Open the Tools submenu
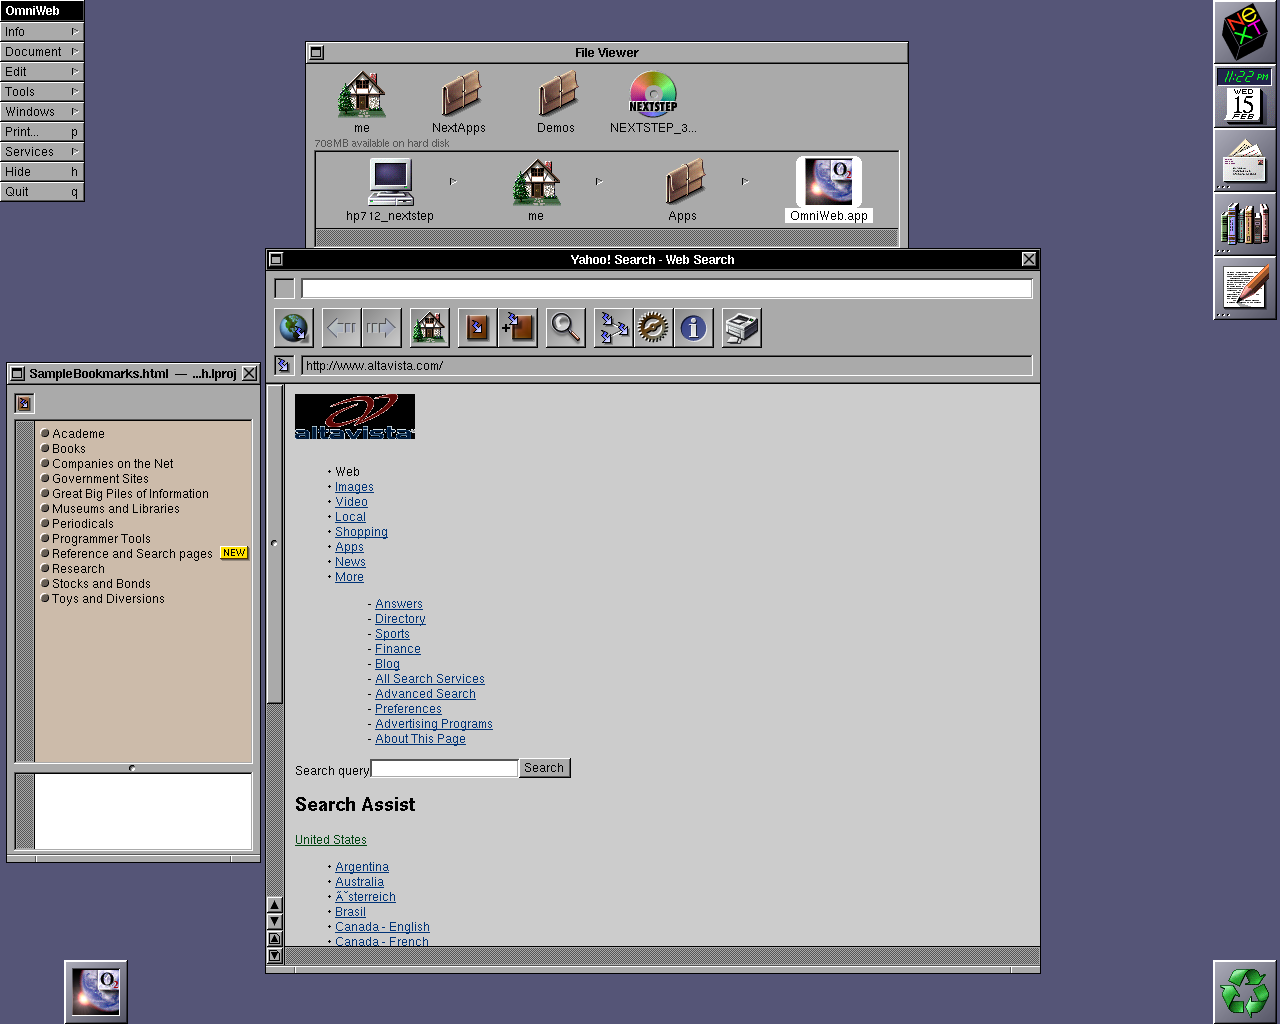 (42, 92)
